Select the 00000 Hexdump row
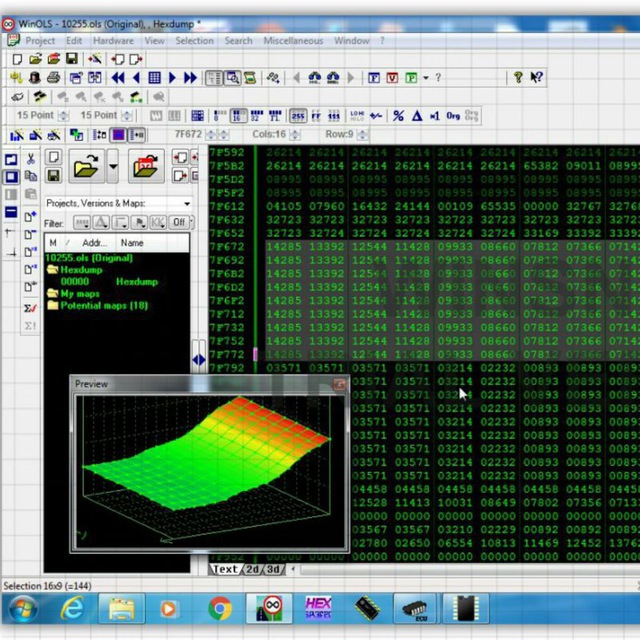 (x=109, y=282)
